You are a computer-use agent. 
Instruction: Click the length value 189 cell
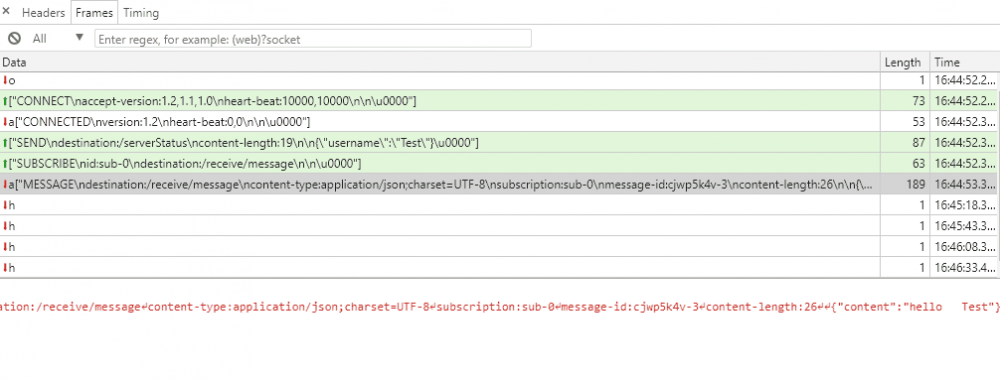[x=905, y=184]
